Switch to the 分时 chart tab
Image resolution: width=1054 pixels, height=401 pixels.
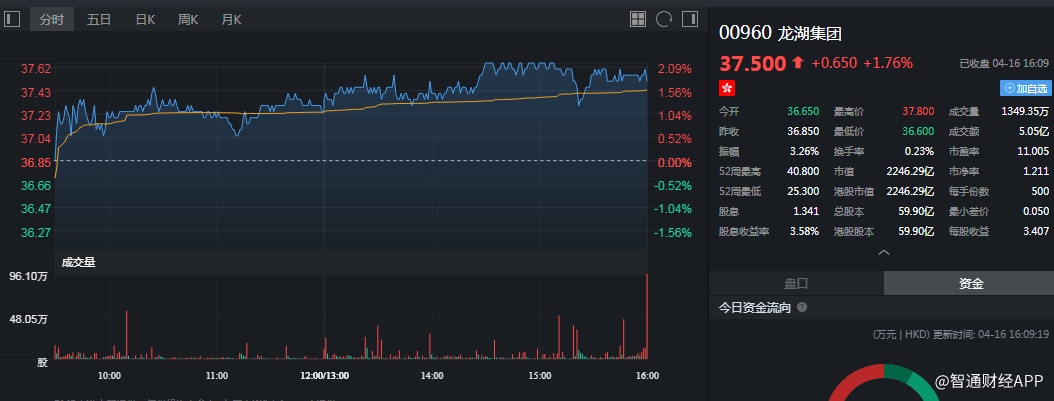click(x=50, y=19)
